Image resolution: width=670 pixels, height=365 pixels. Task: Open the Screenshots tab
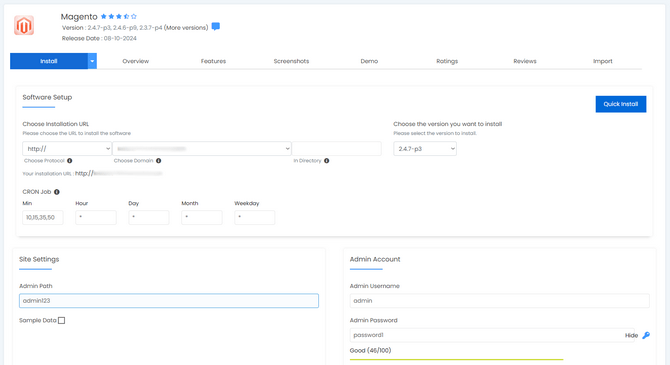tap(291, 61)
